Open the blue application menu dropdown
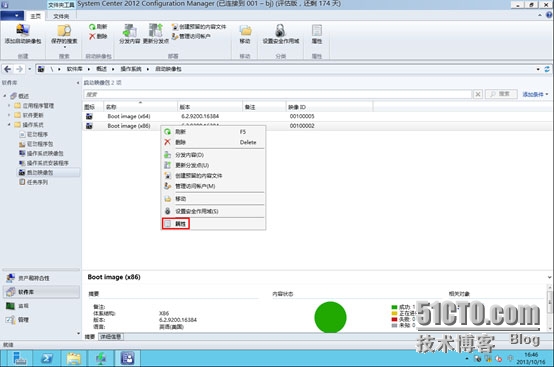 12,16
